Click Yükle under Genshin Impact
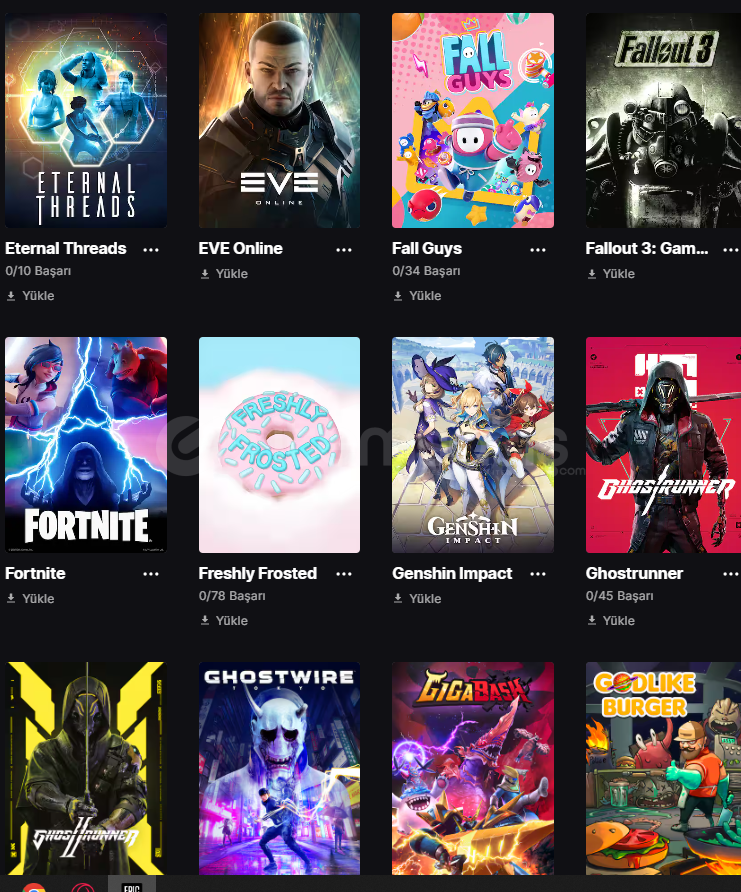This screenshot has height=892, width=741. (417, 598)
